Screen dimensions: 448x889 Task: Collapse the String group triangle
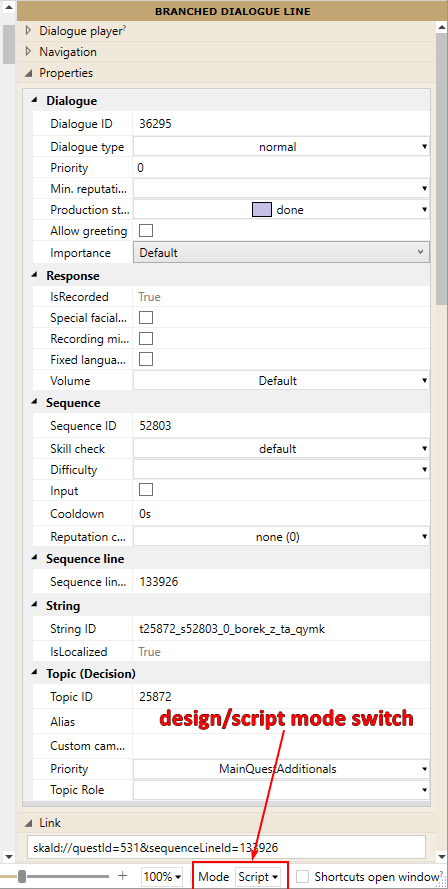tap(35, 606)
